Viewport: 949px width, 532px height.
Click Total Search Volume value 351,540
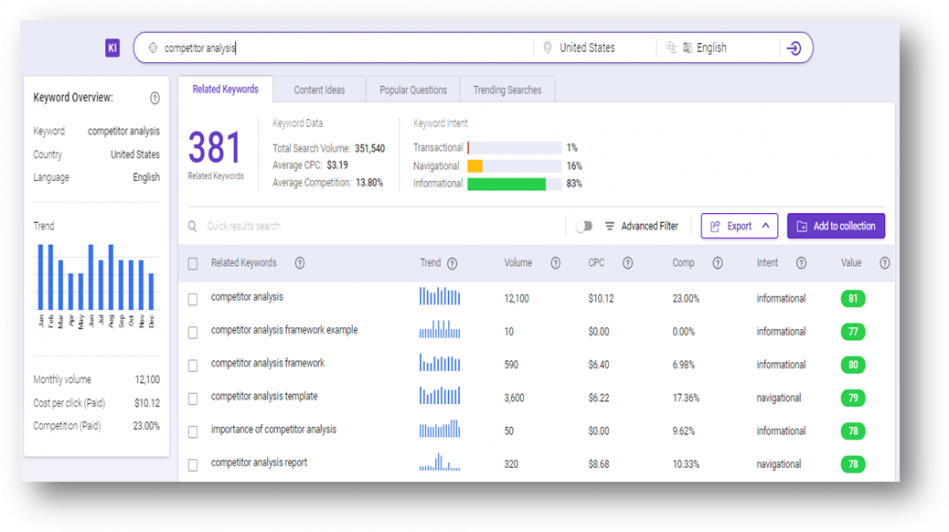pyautogui.click(x=370, y=149)
